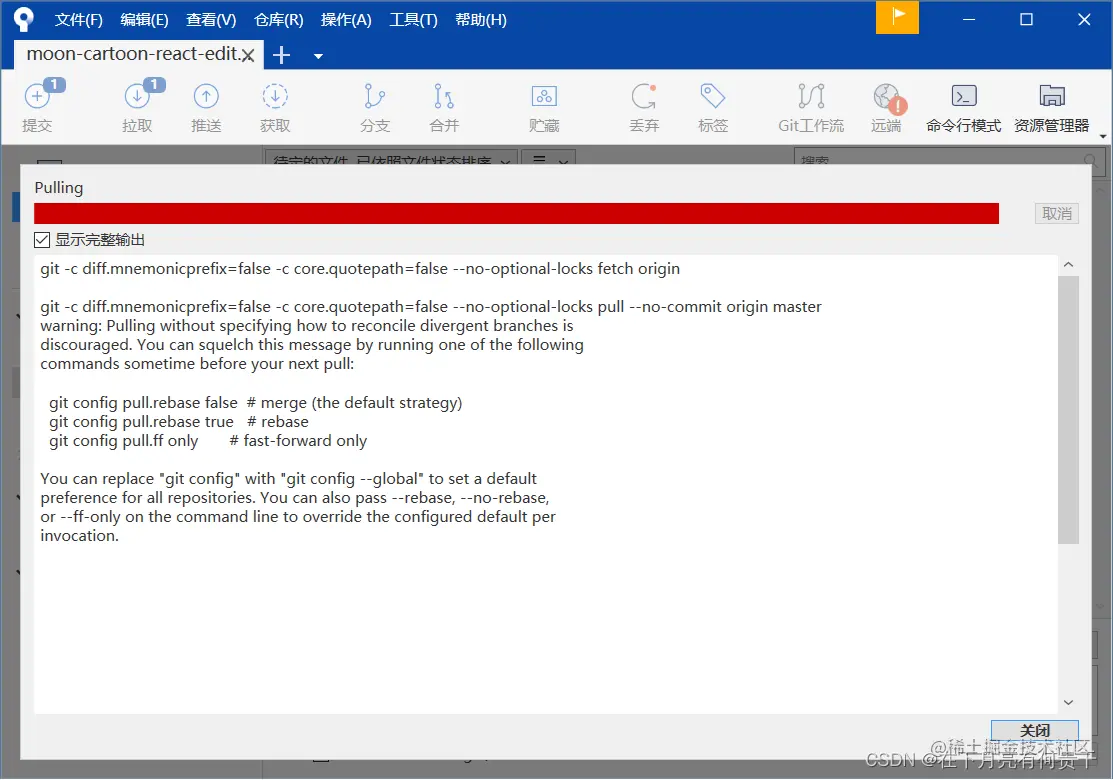Click the "git config pull.rebase true" line

click(x=179, y=422)
